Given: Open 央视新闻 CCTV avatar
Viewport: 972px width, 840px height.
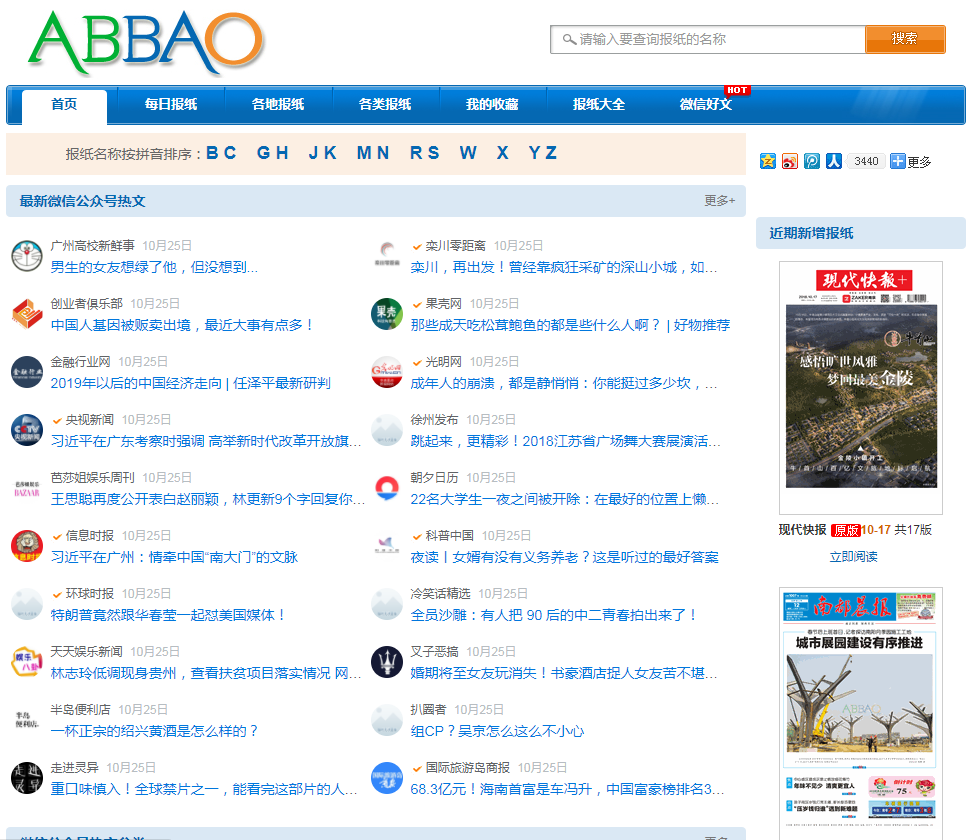Looking at the screenshot, I should pos(27,430).
